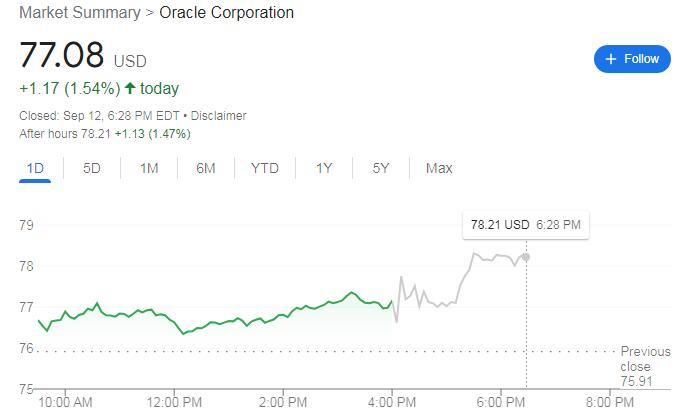
Task: Click the Previous close 75.91 label
Action: 645,366
